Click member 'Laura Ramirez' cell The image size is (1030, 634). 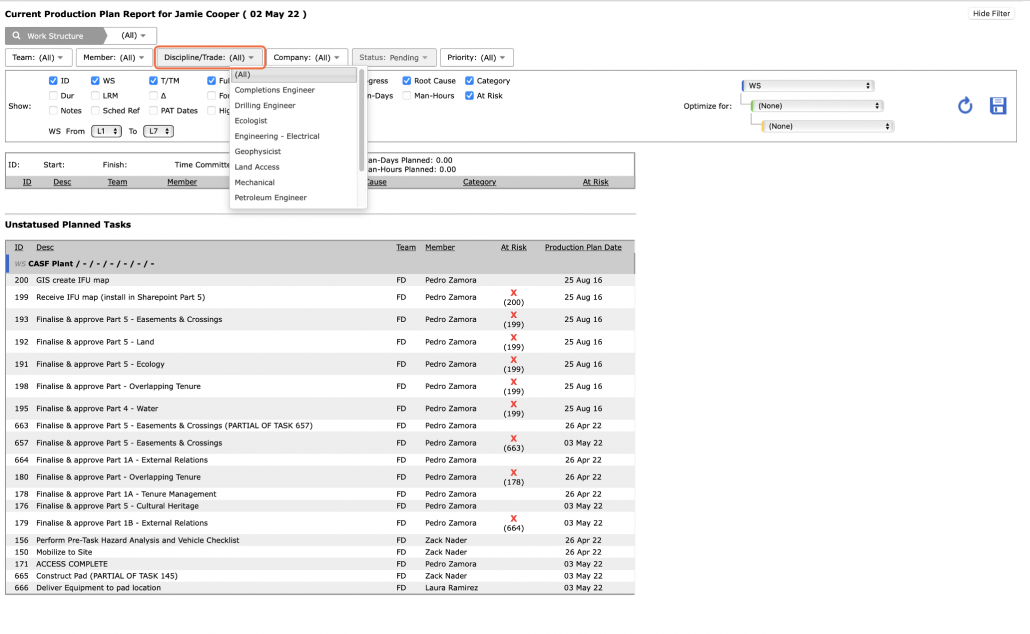coord(451,588)
